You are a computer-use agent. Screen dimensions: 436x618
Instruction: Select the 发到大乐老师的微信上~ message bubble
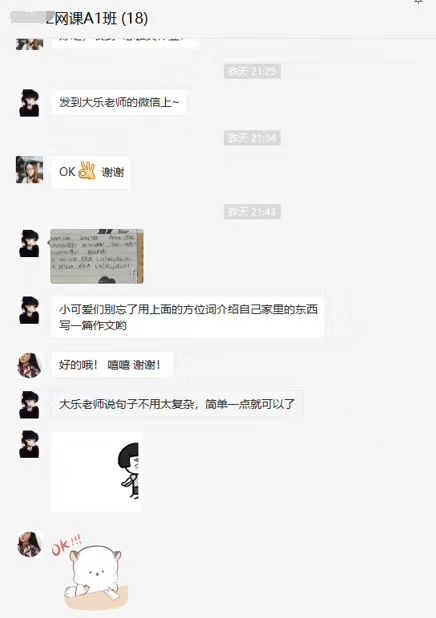(x=119, y=103)
